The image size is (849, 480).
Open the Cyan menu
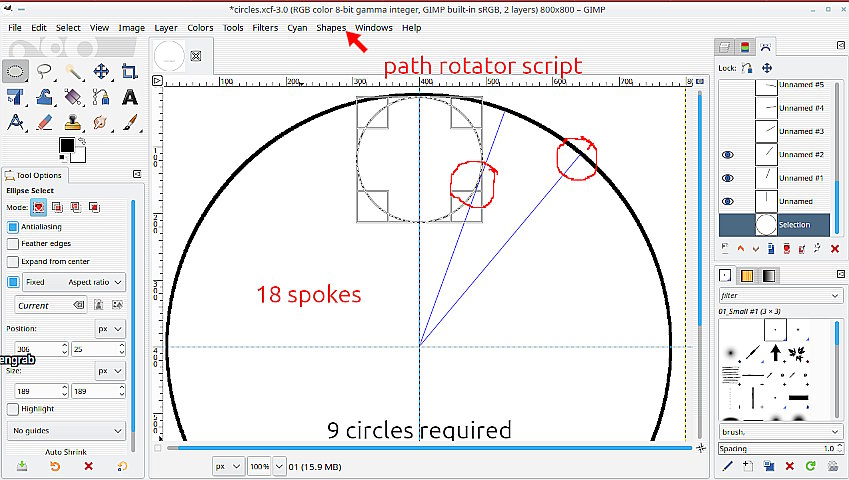click(297, 28)
